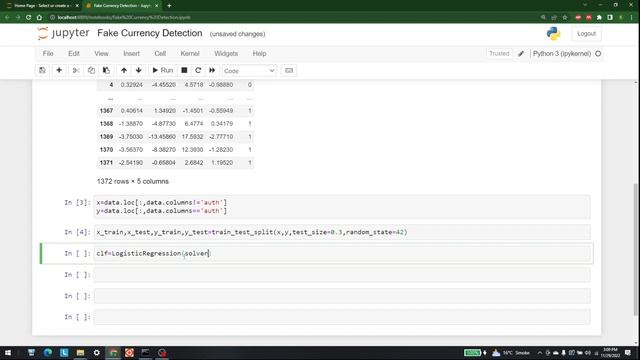Viewport: 640px width, 360px height.
Task: Open the Windows Start menu
Action: point(7,353)
